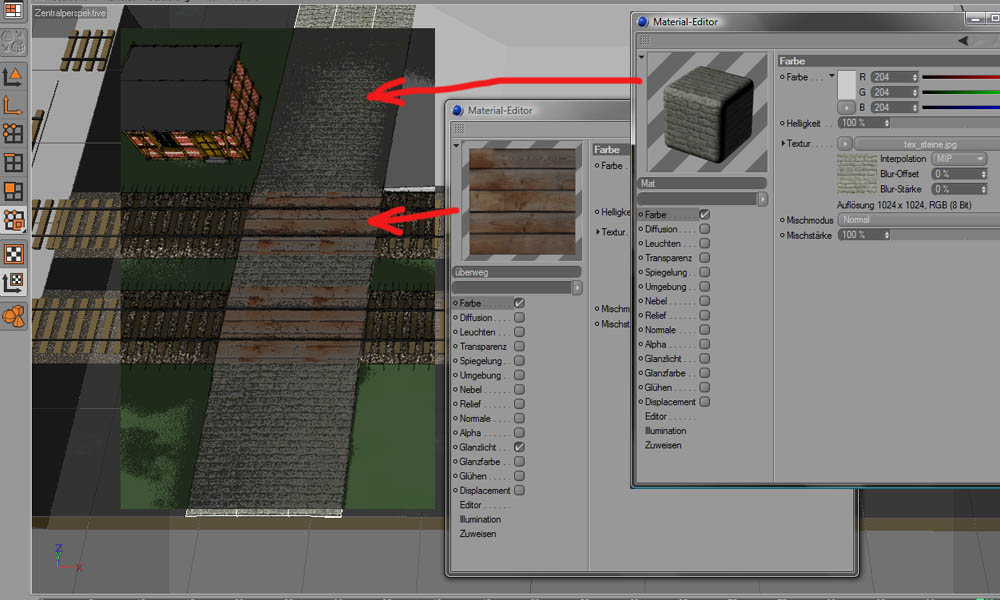Select Zuweisen in the überweg material editor
Image resolution: width=1000 pixels, height=600 pixels.
pyautogui.click(x=478, y=534)
